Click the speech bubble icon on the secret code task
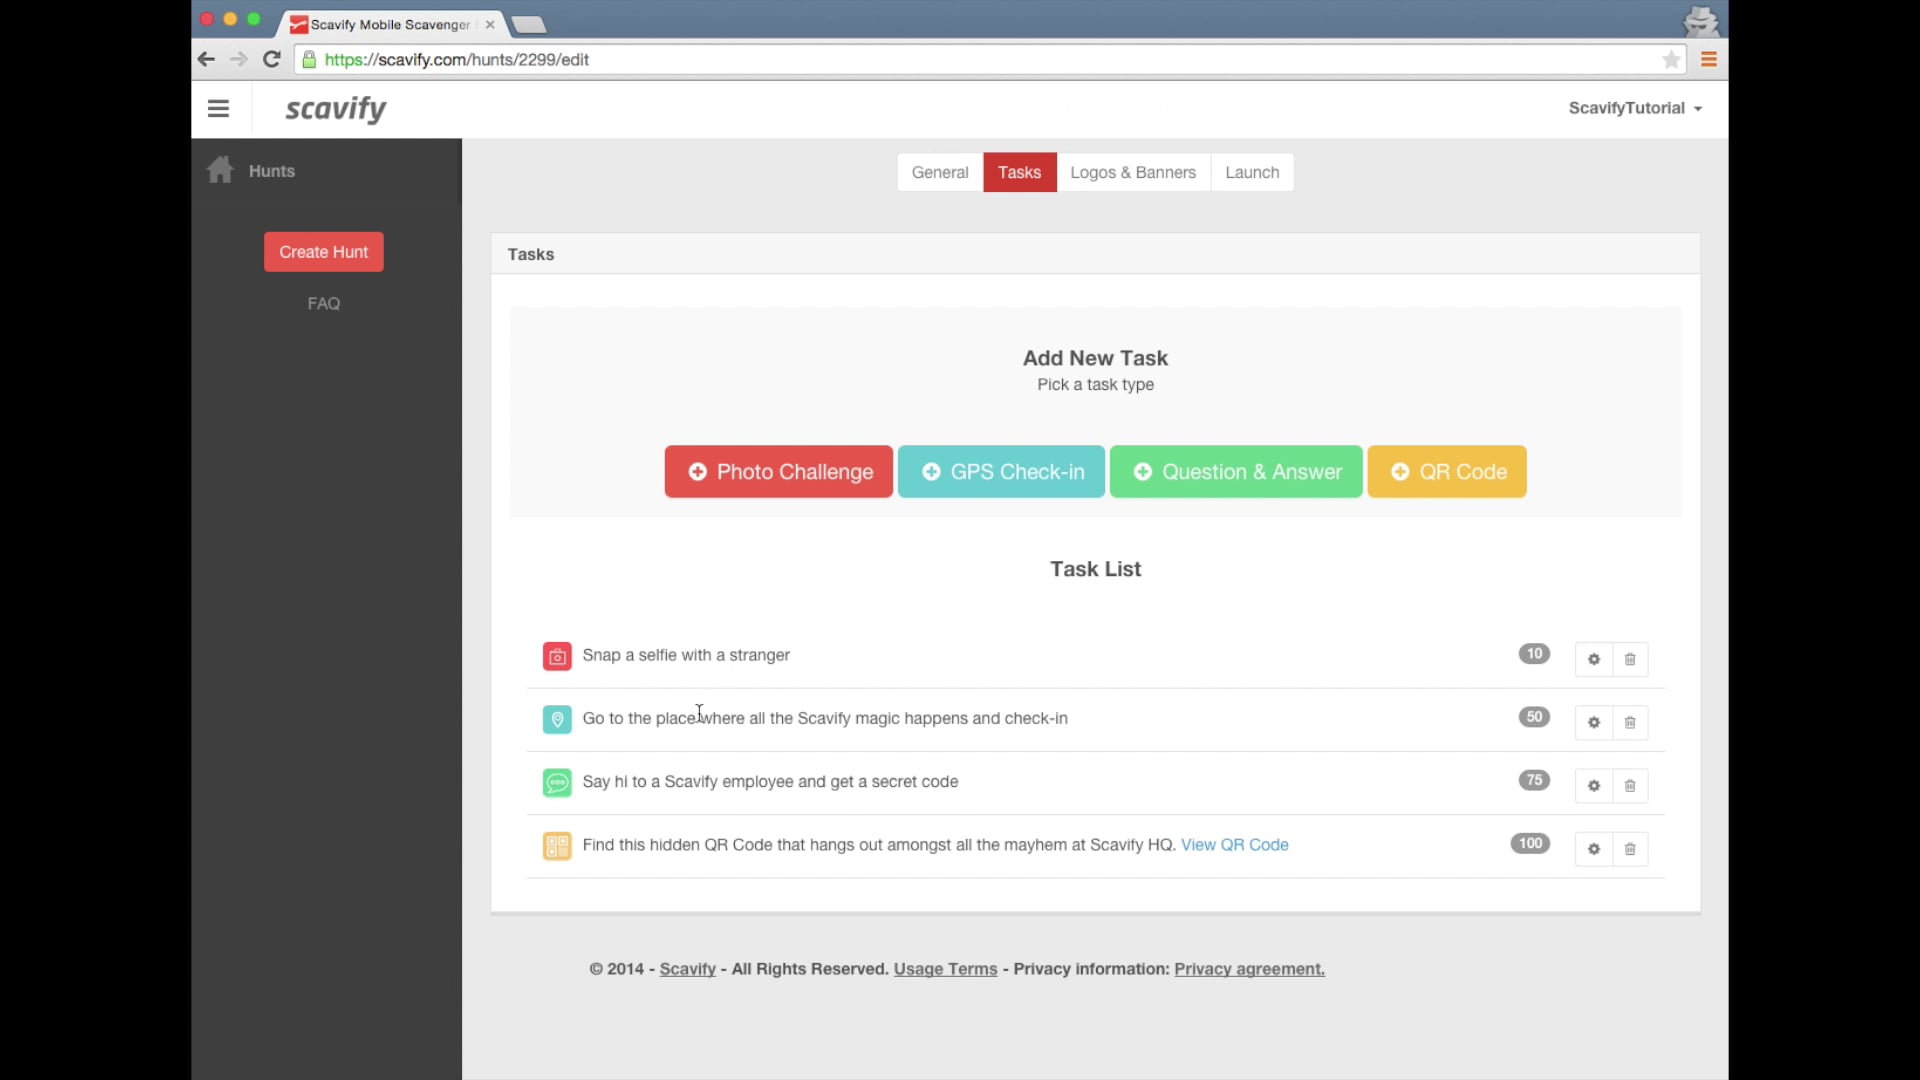 (557, 783)
